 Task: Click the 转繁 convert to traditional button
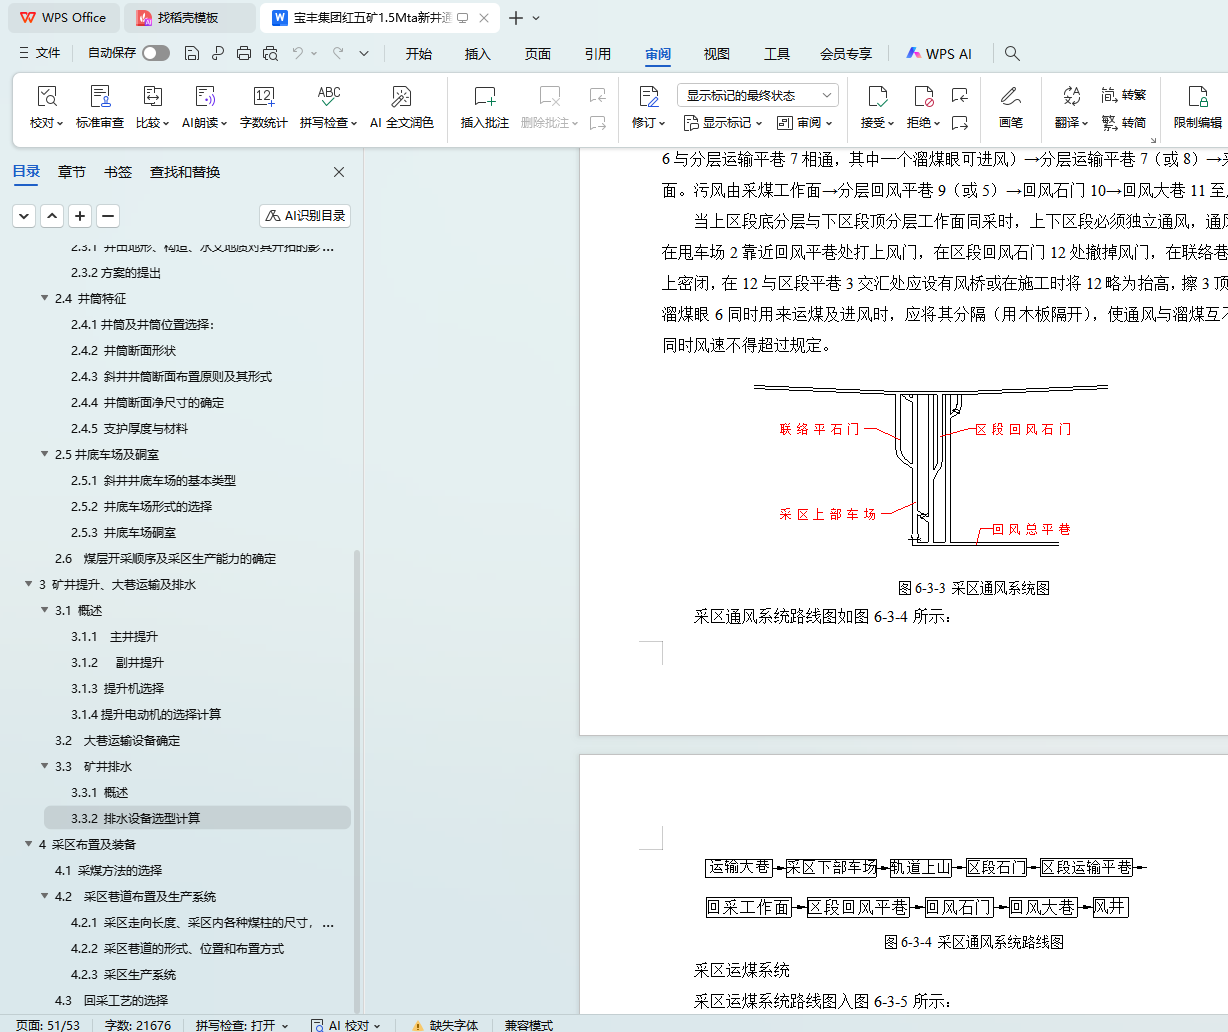point(1124,95)
